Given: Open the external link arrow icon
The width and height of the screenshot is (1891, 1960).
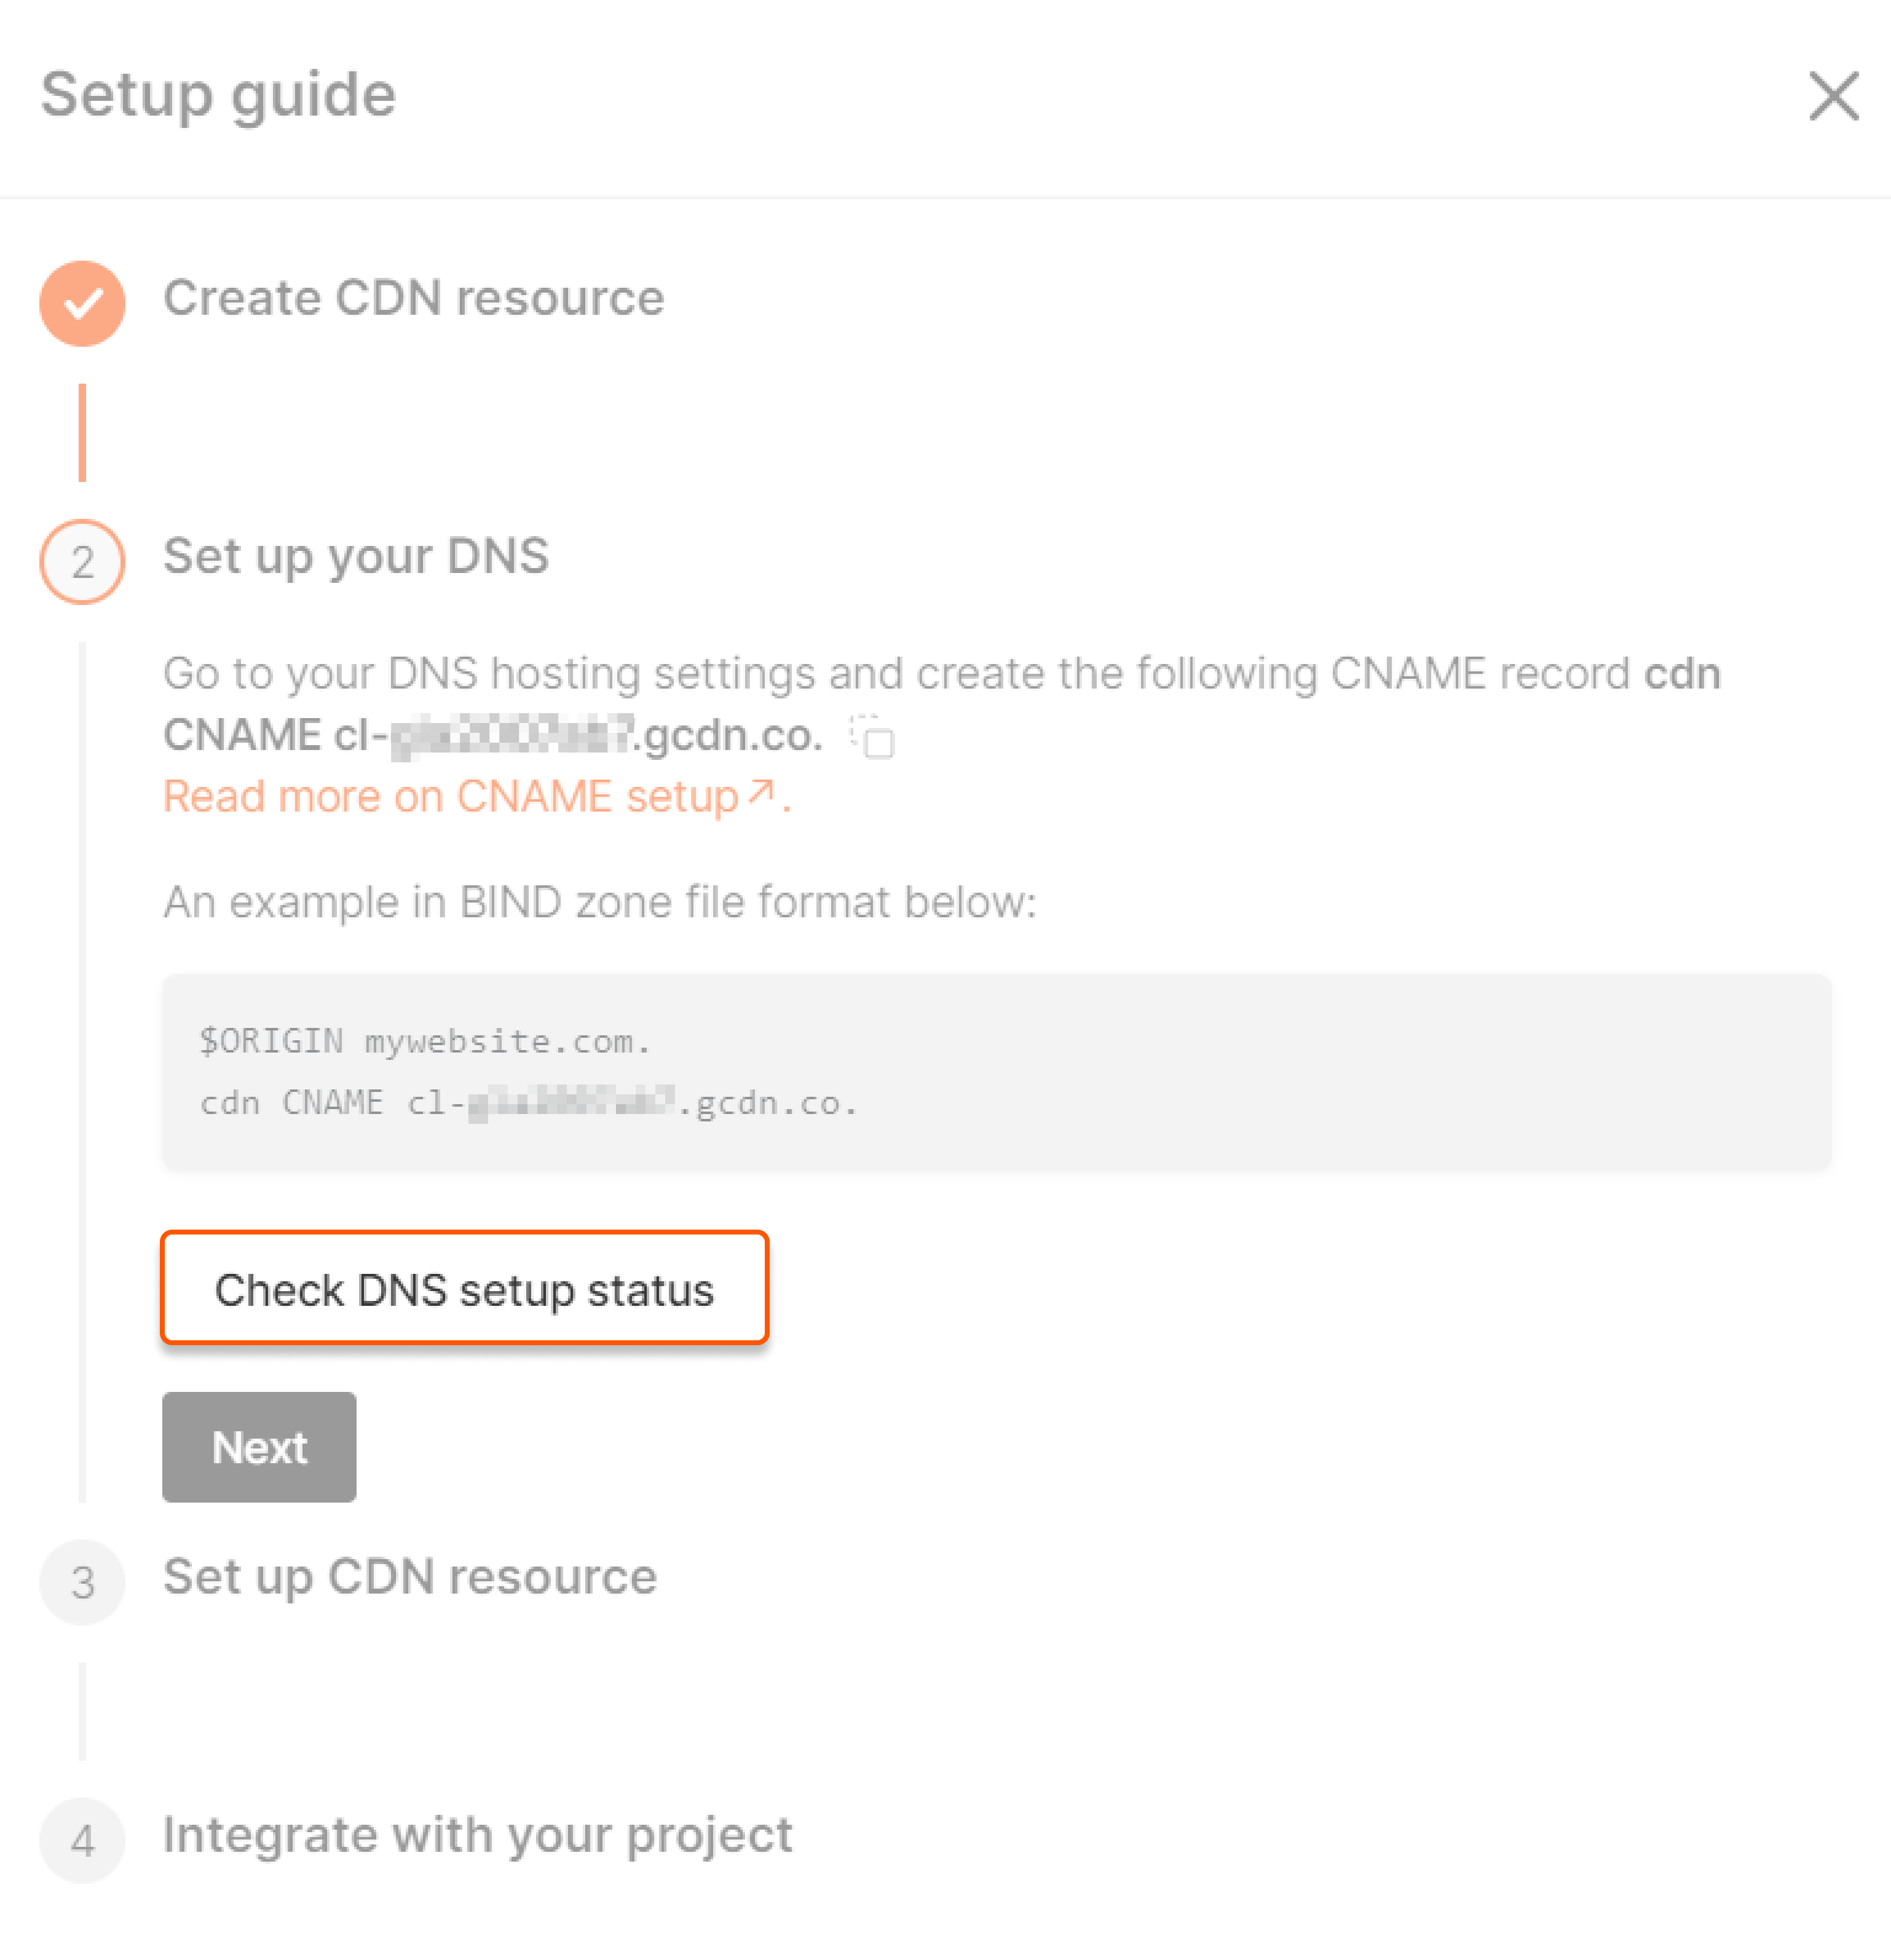Looking at the screenshot, I should (x=761, y=793).
